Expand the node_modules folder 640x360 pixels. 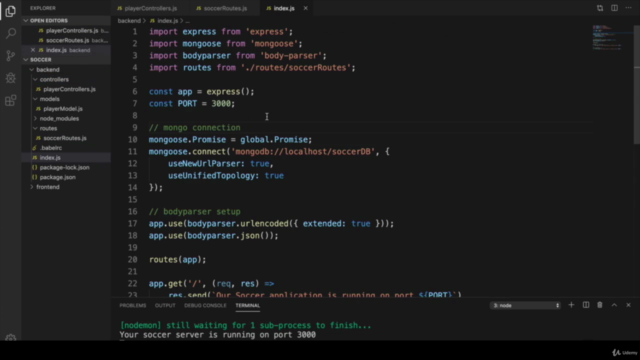(59, 118)
